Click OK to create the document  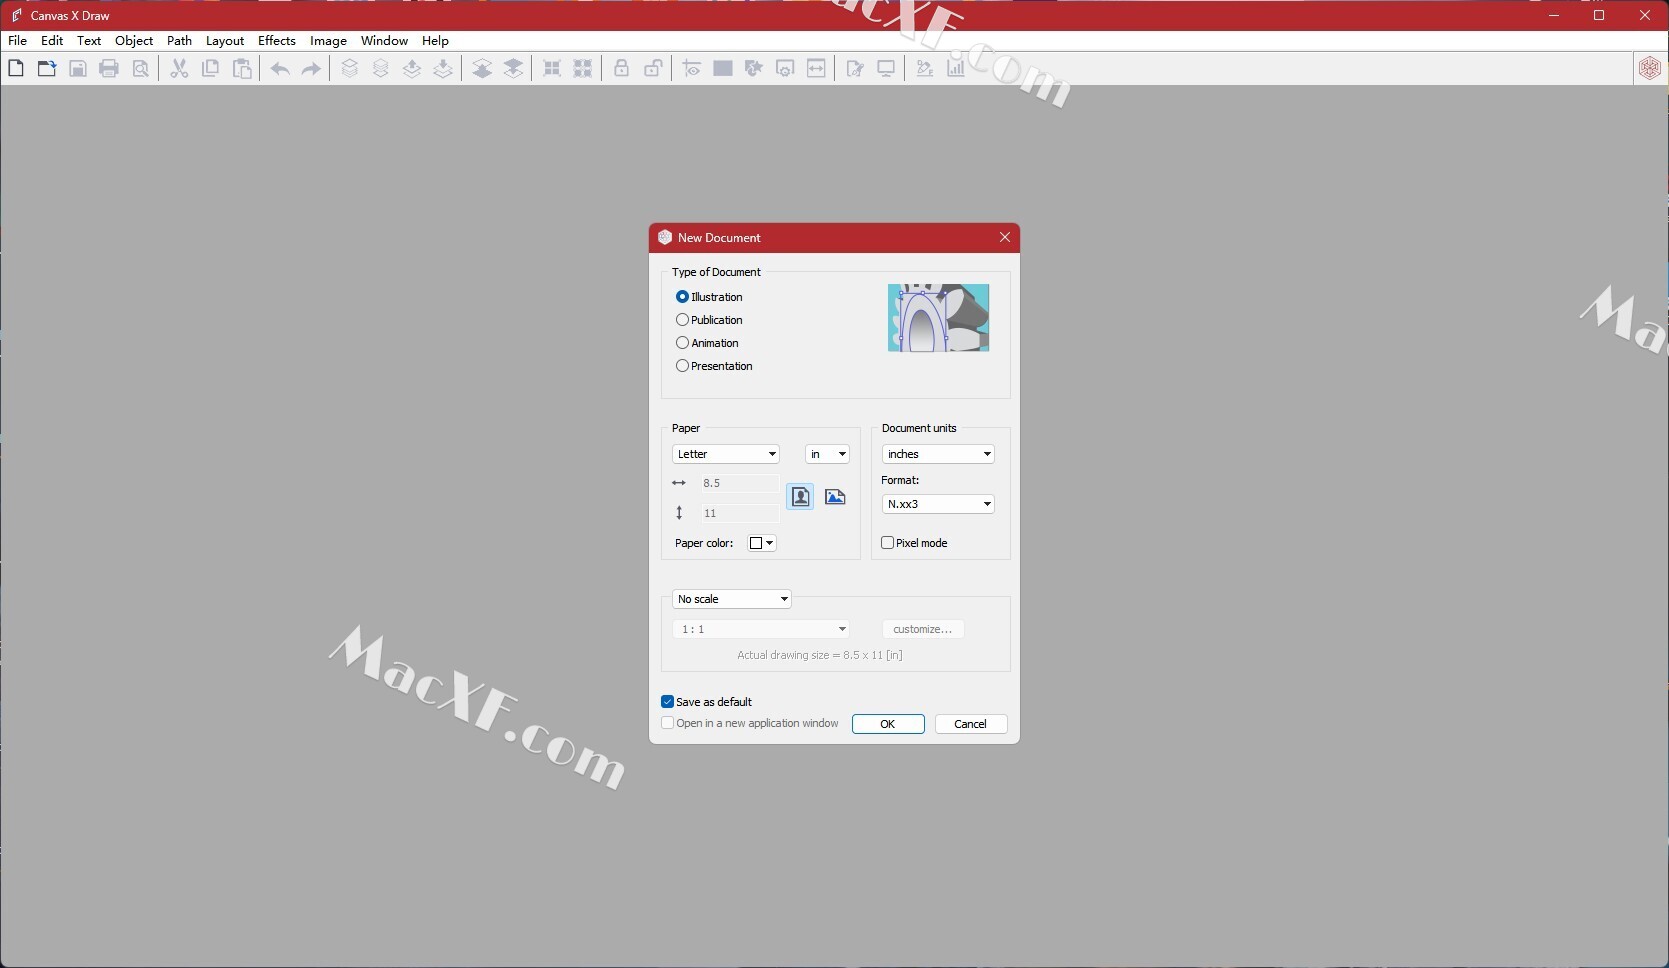tap(888, 724)
